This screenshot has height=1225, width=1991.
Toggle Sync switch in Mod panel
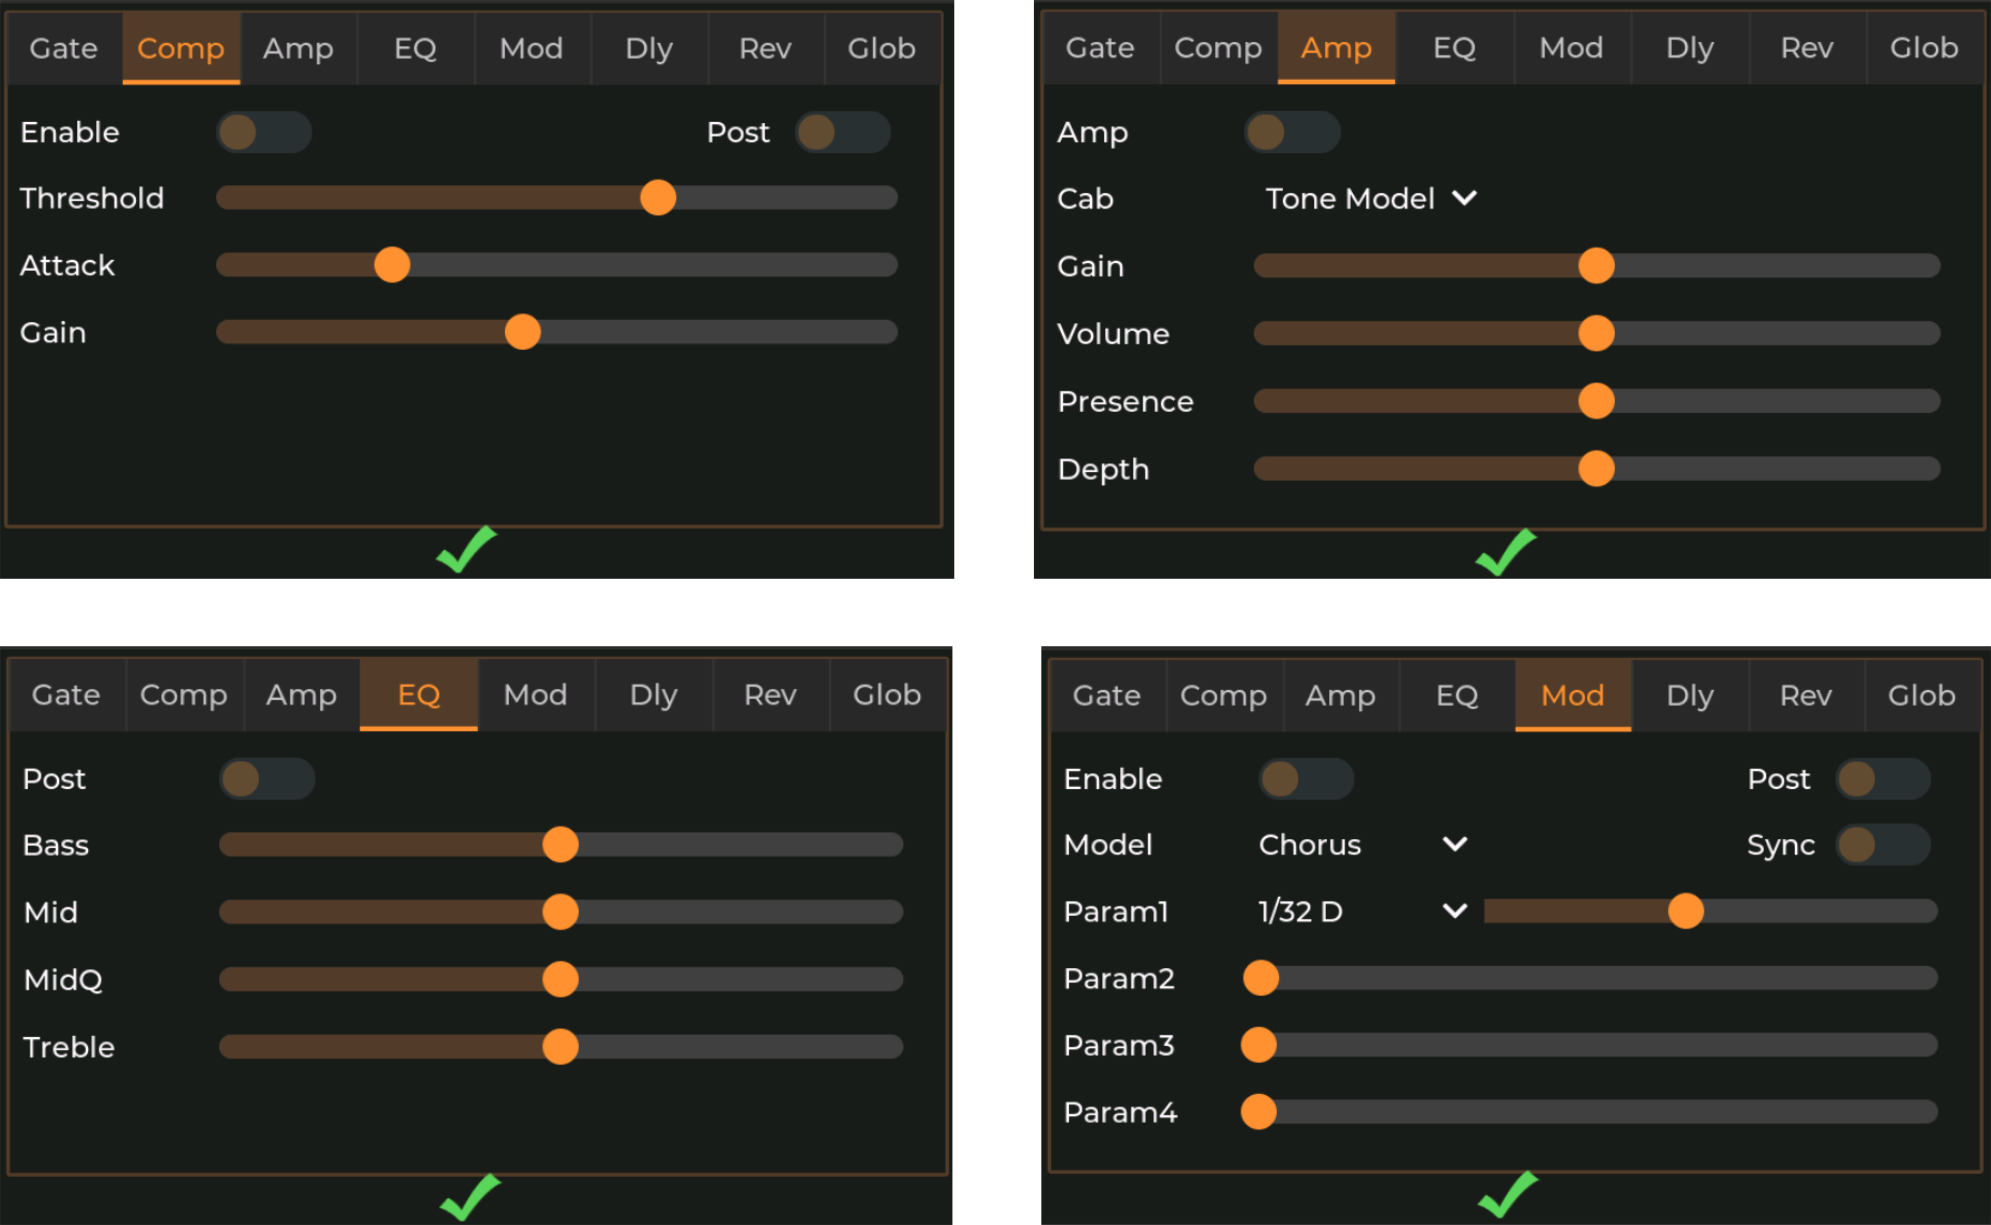1883,845
